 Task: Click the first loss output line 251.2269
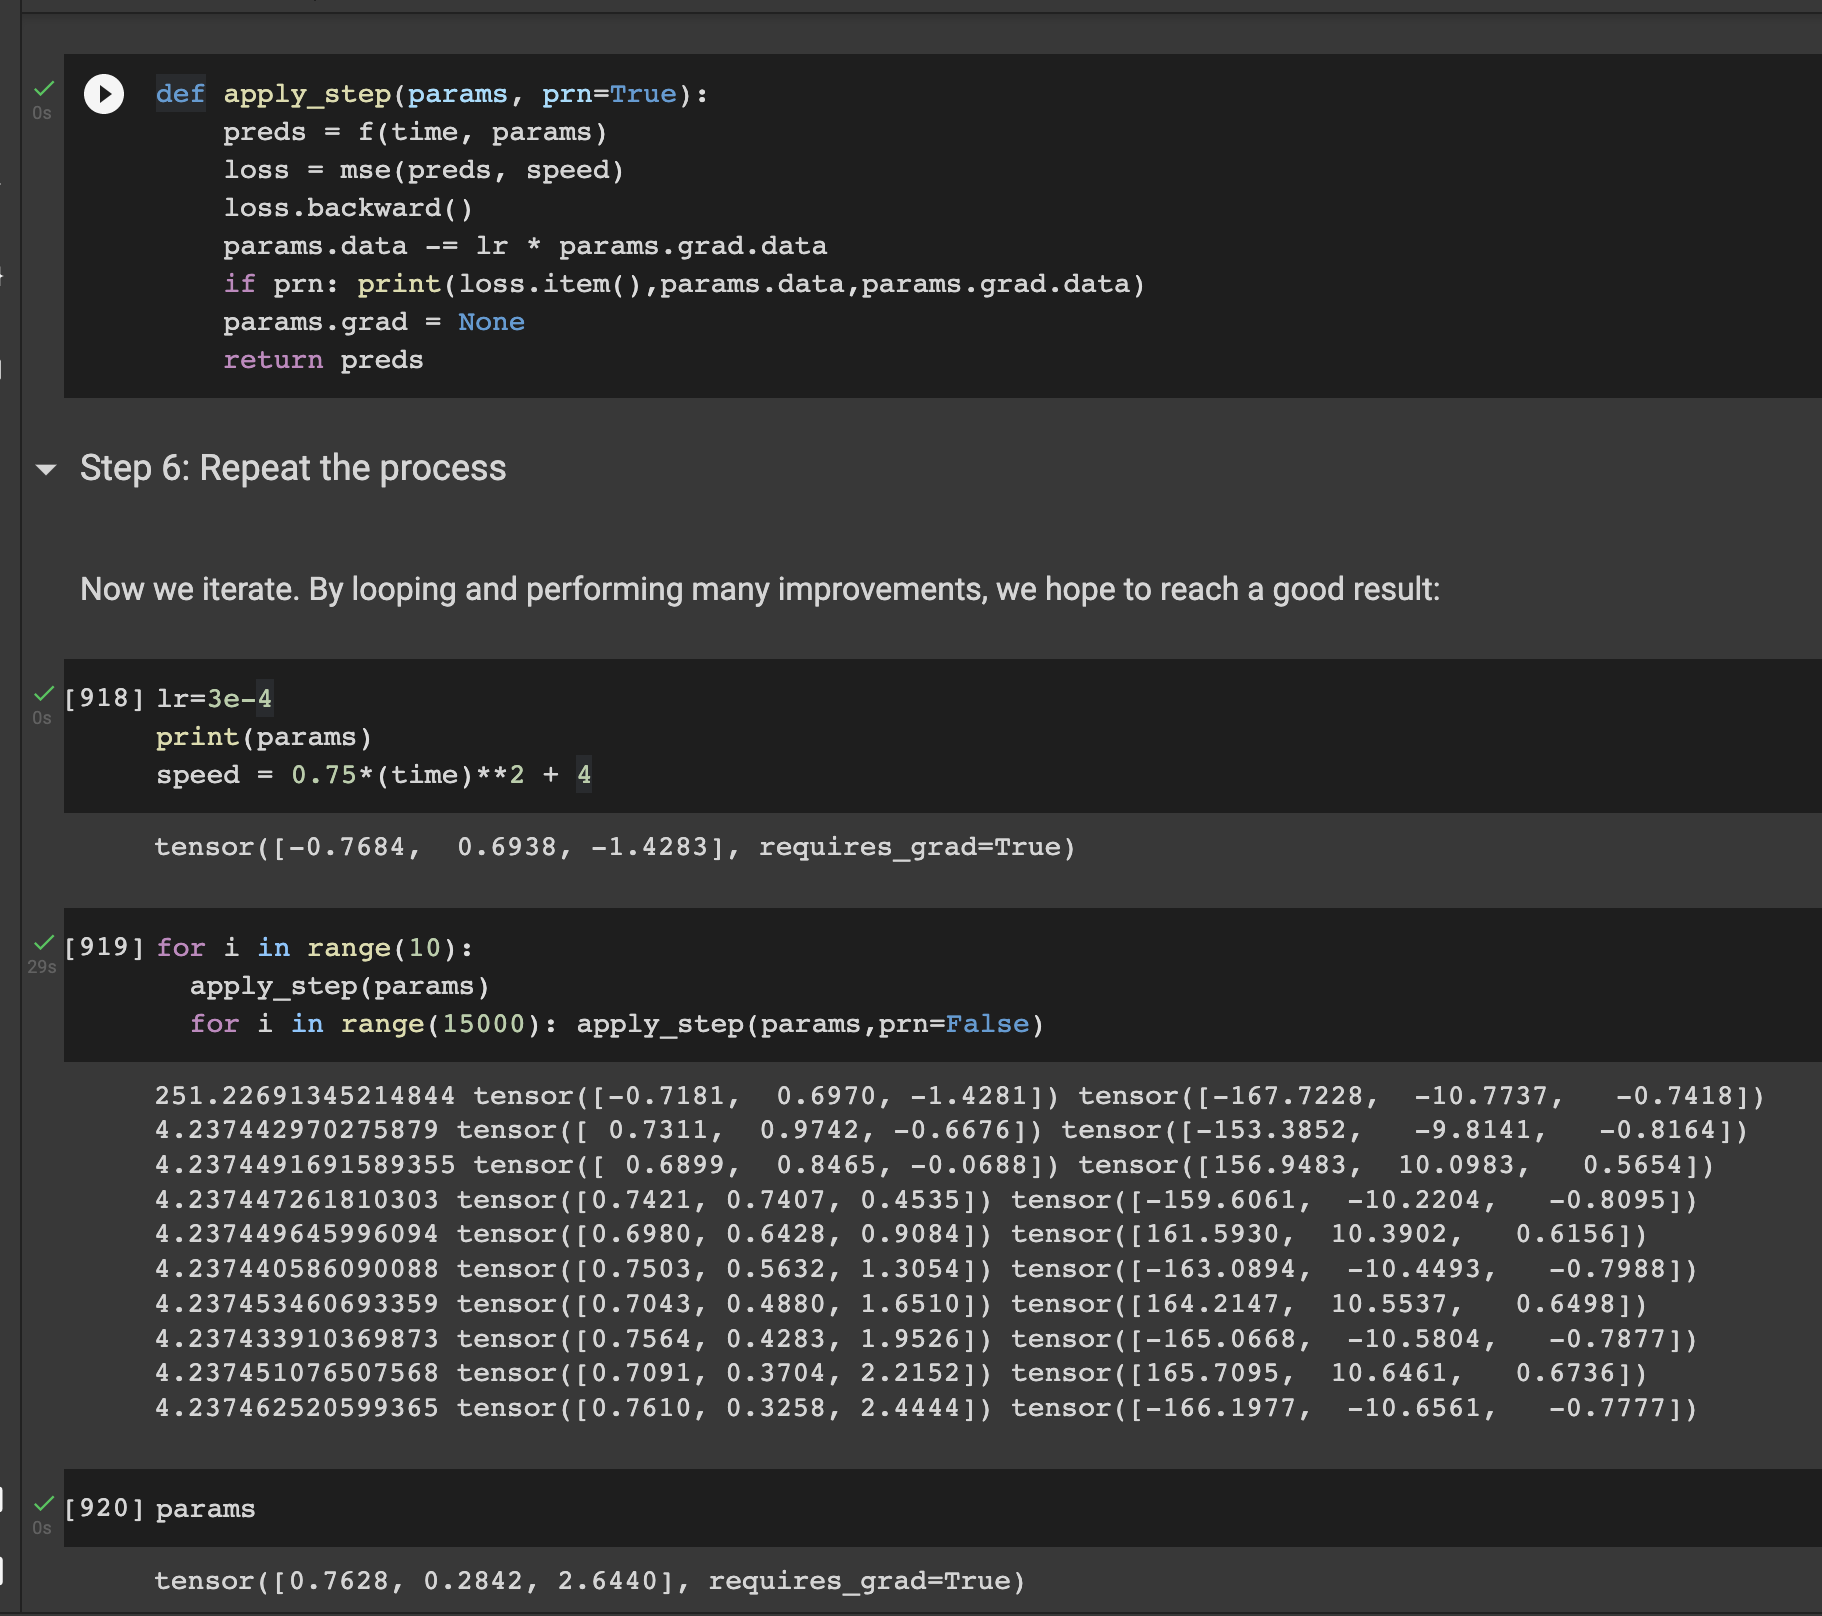(x=304, y=1096)
